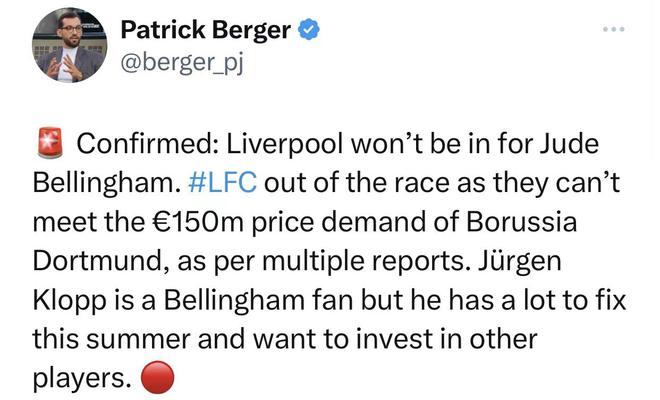Open Patrick Berger's profile picture

click(x=68, y=45)
